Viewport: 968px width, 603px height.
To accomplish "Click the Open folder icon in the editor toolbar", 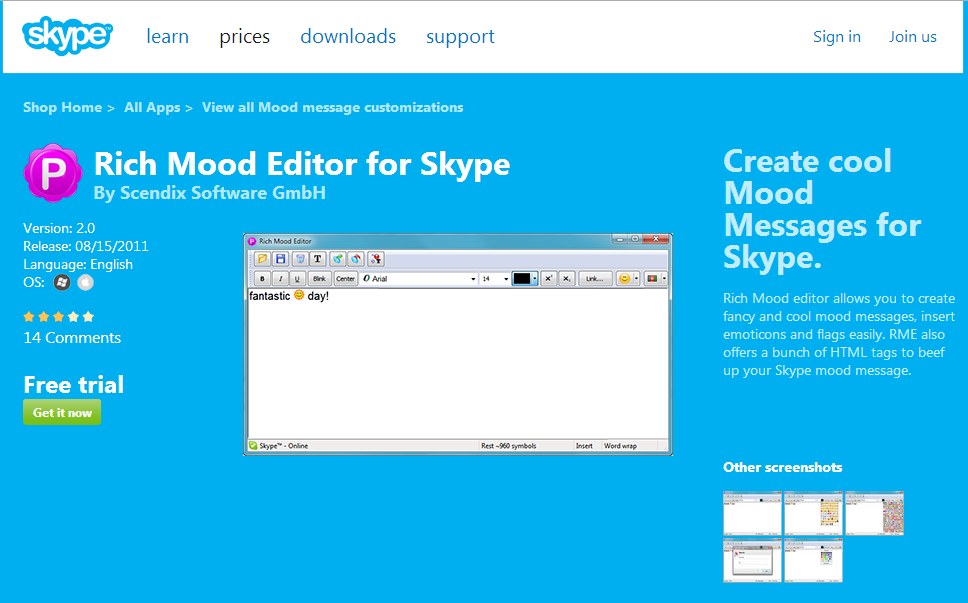I will [262, 259].
